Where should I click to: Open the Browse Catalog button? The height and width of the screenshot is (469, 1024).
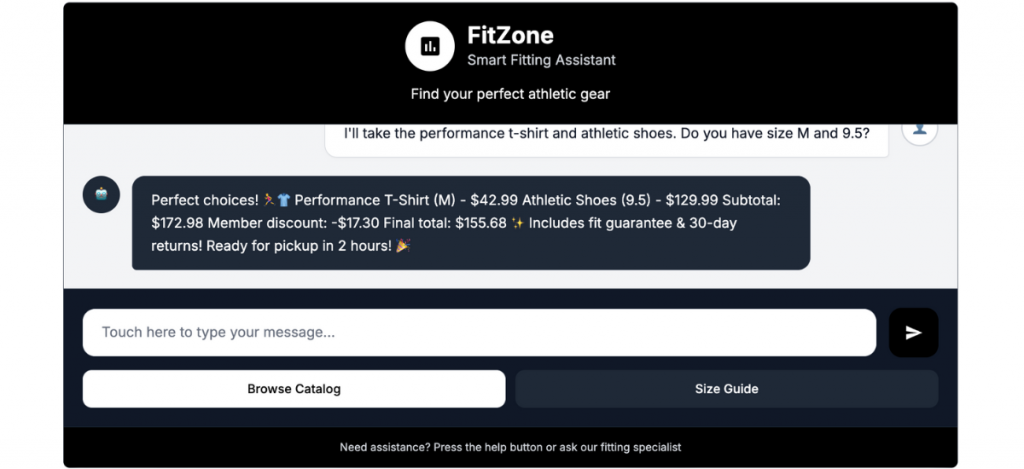tap(294, 389)
